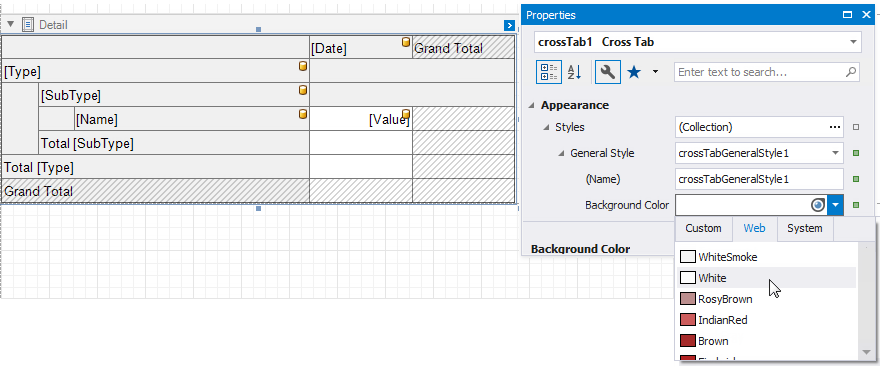Click the maximize icon of Properties panel
This screenshot has height=367, width=881.
pyautogui.click(x=847, y=15)
